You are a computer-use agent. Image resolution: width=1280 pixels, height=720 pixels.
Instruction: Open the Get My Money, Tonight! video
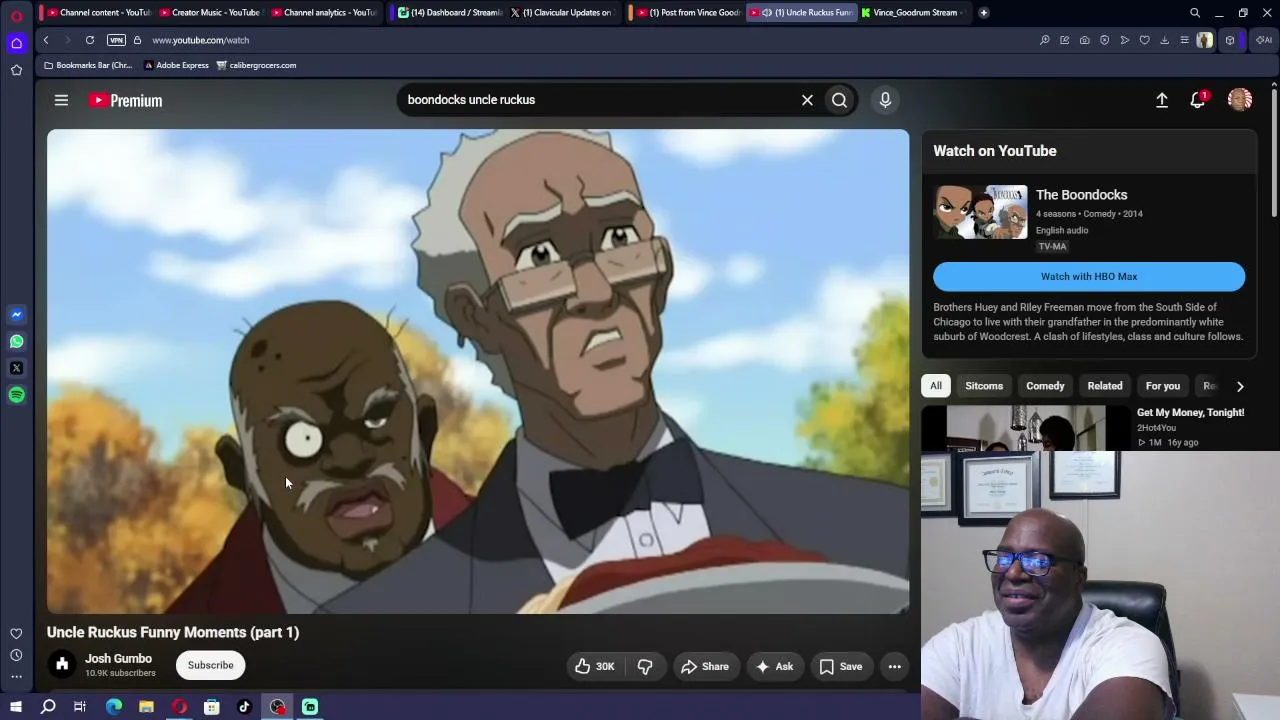1191,413
